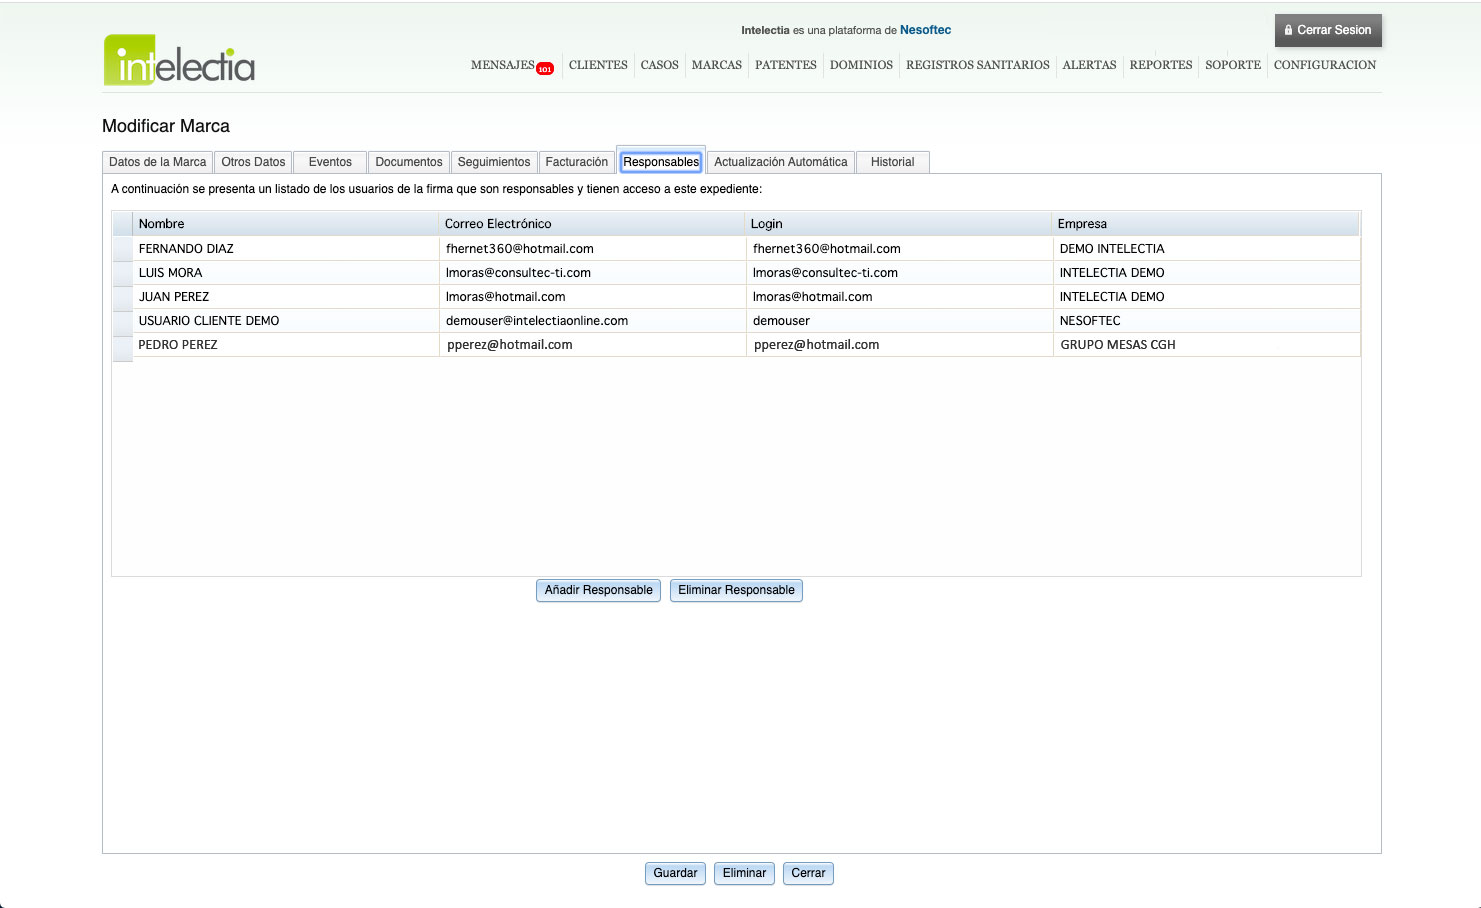Click the Eliminar Responsable button
Image resolution: width=1481 pixels, height=908 pixels.
736,590
